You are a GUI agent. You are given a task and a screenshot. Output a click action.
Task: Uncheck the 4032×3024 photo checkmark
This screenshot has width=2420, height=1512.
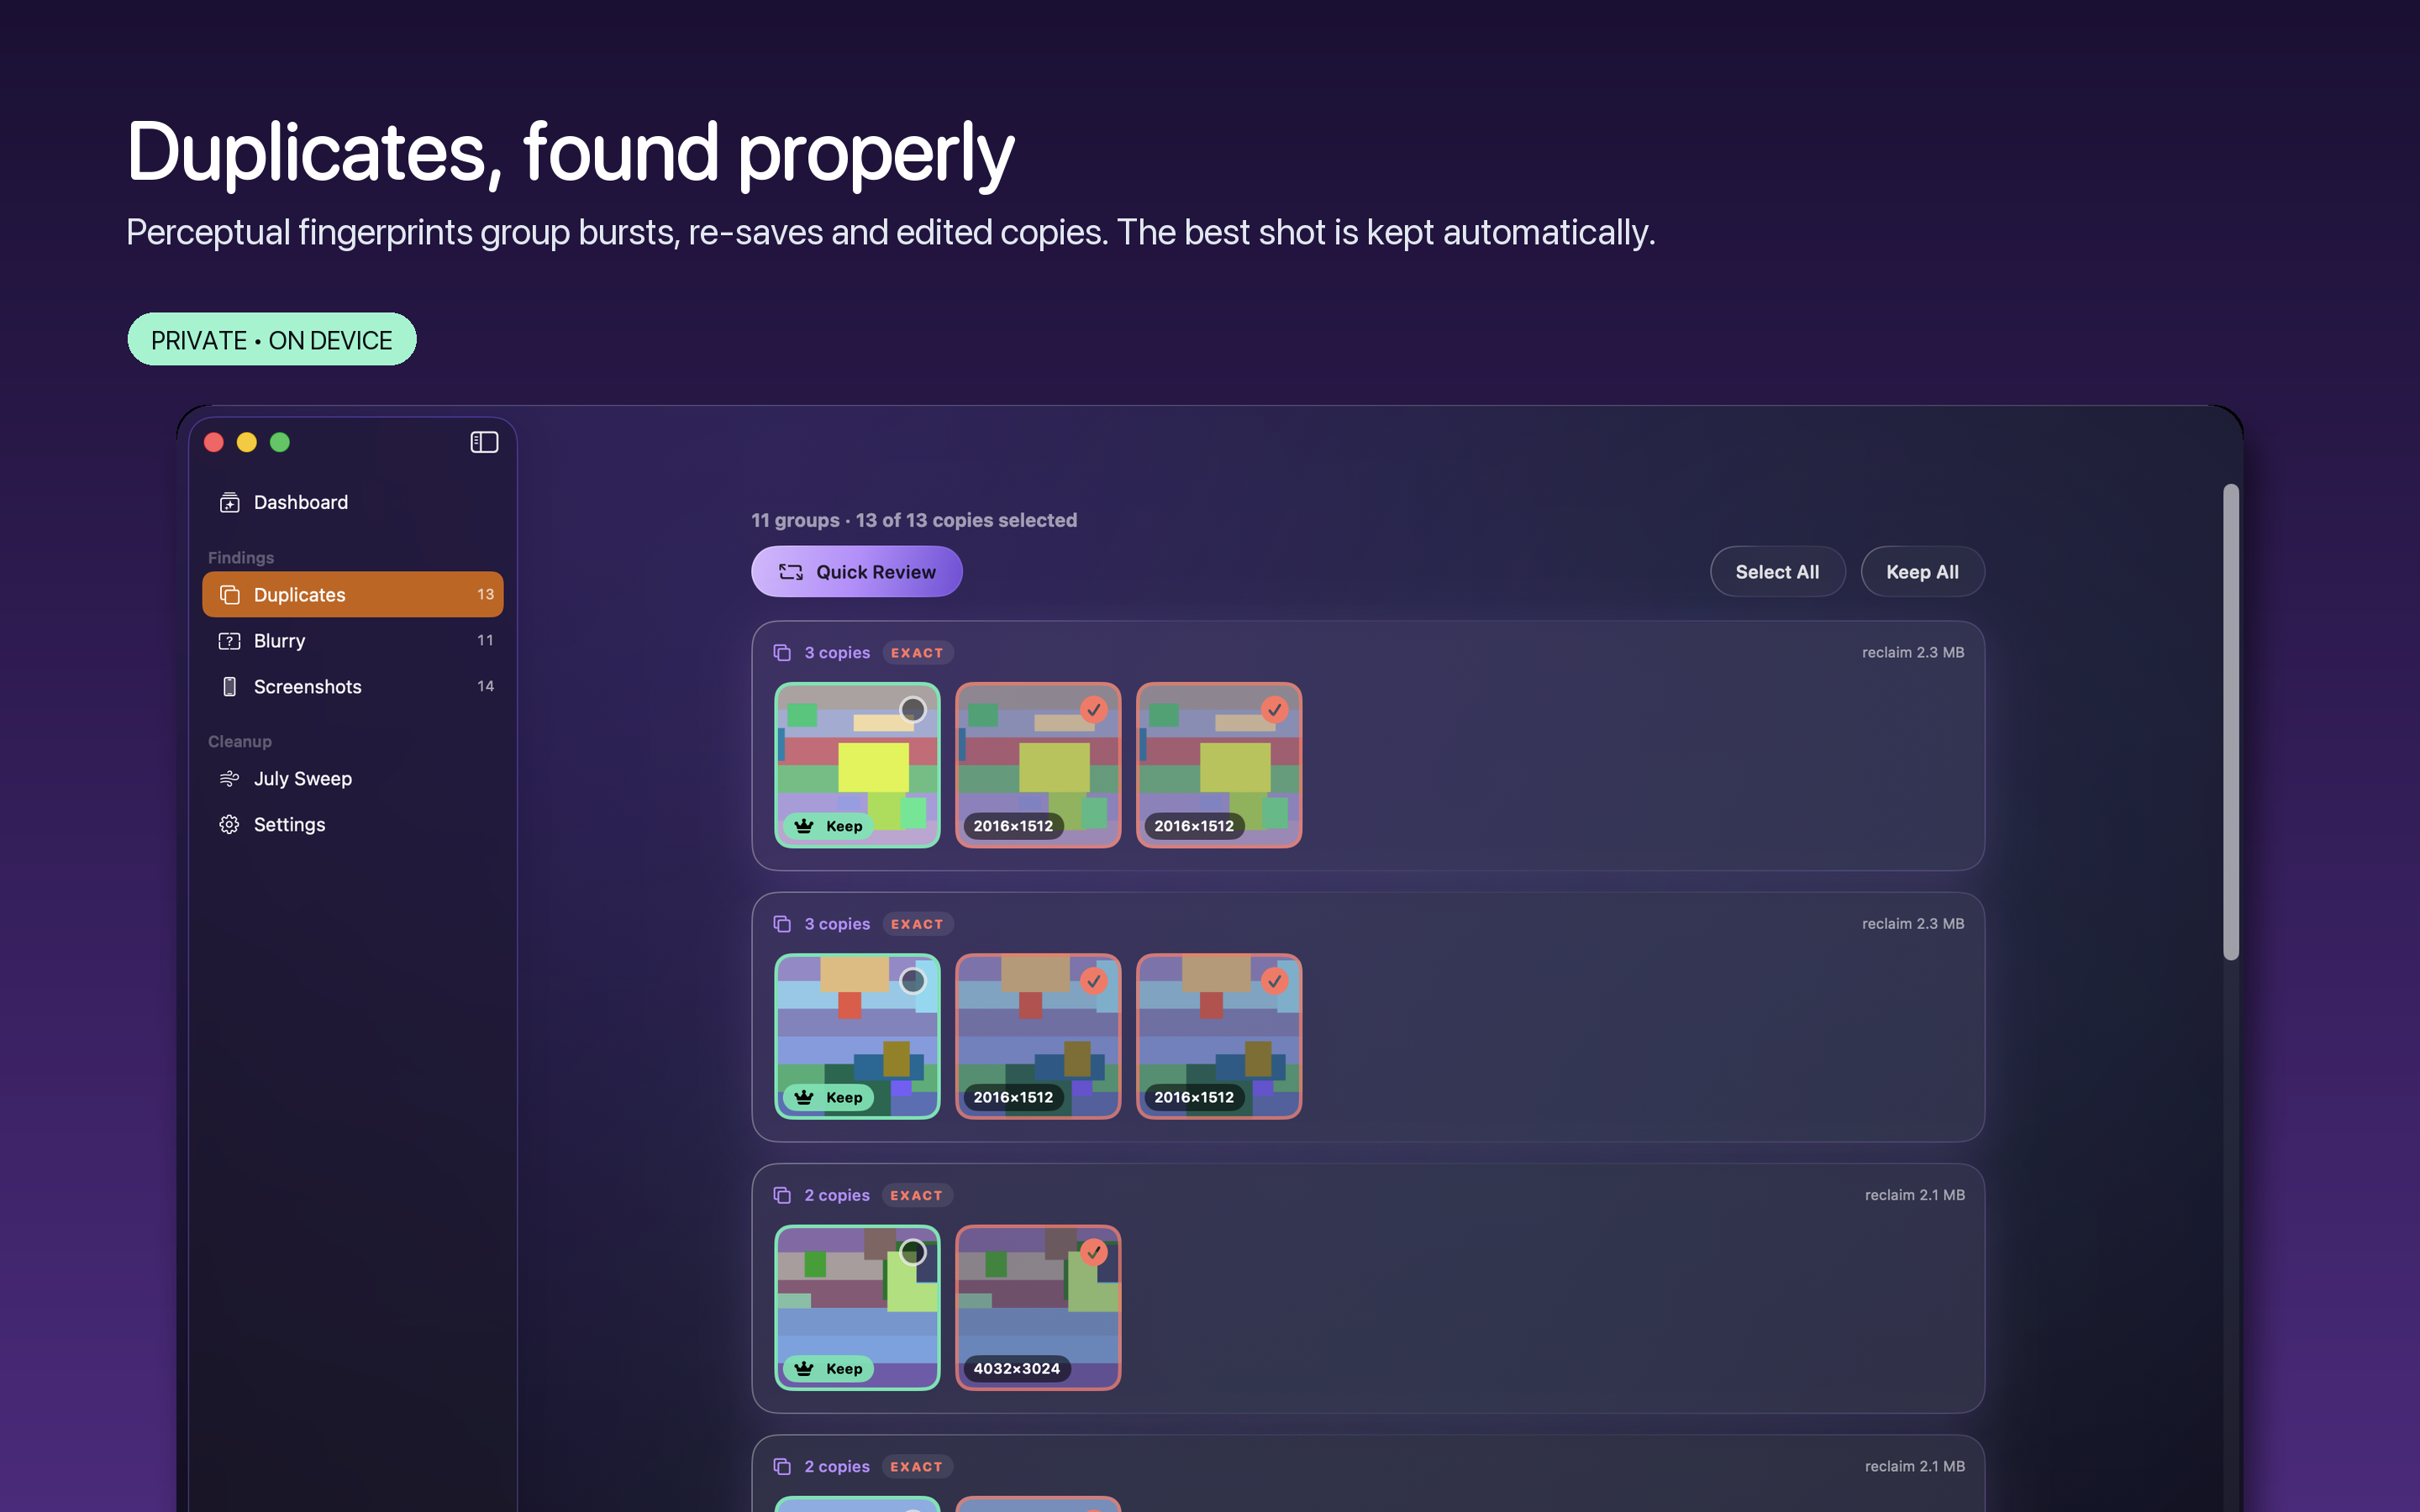1093,1252
